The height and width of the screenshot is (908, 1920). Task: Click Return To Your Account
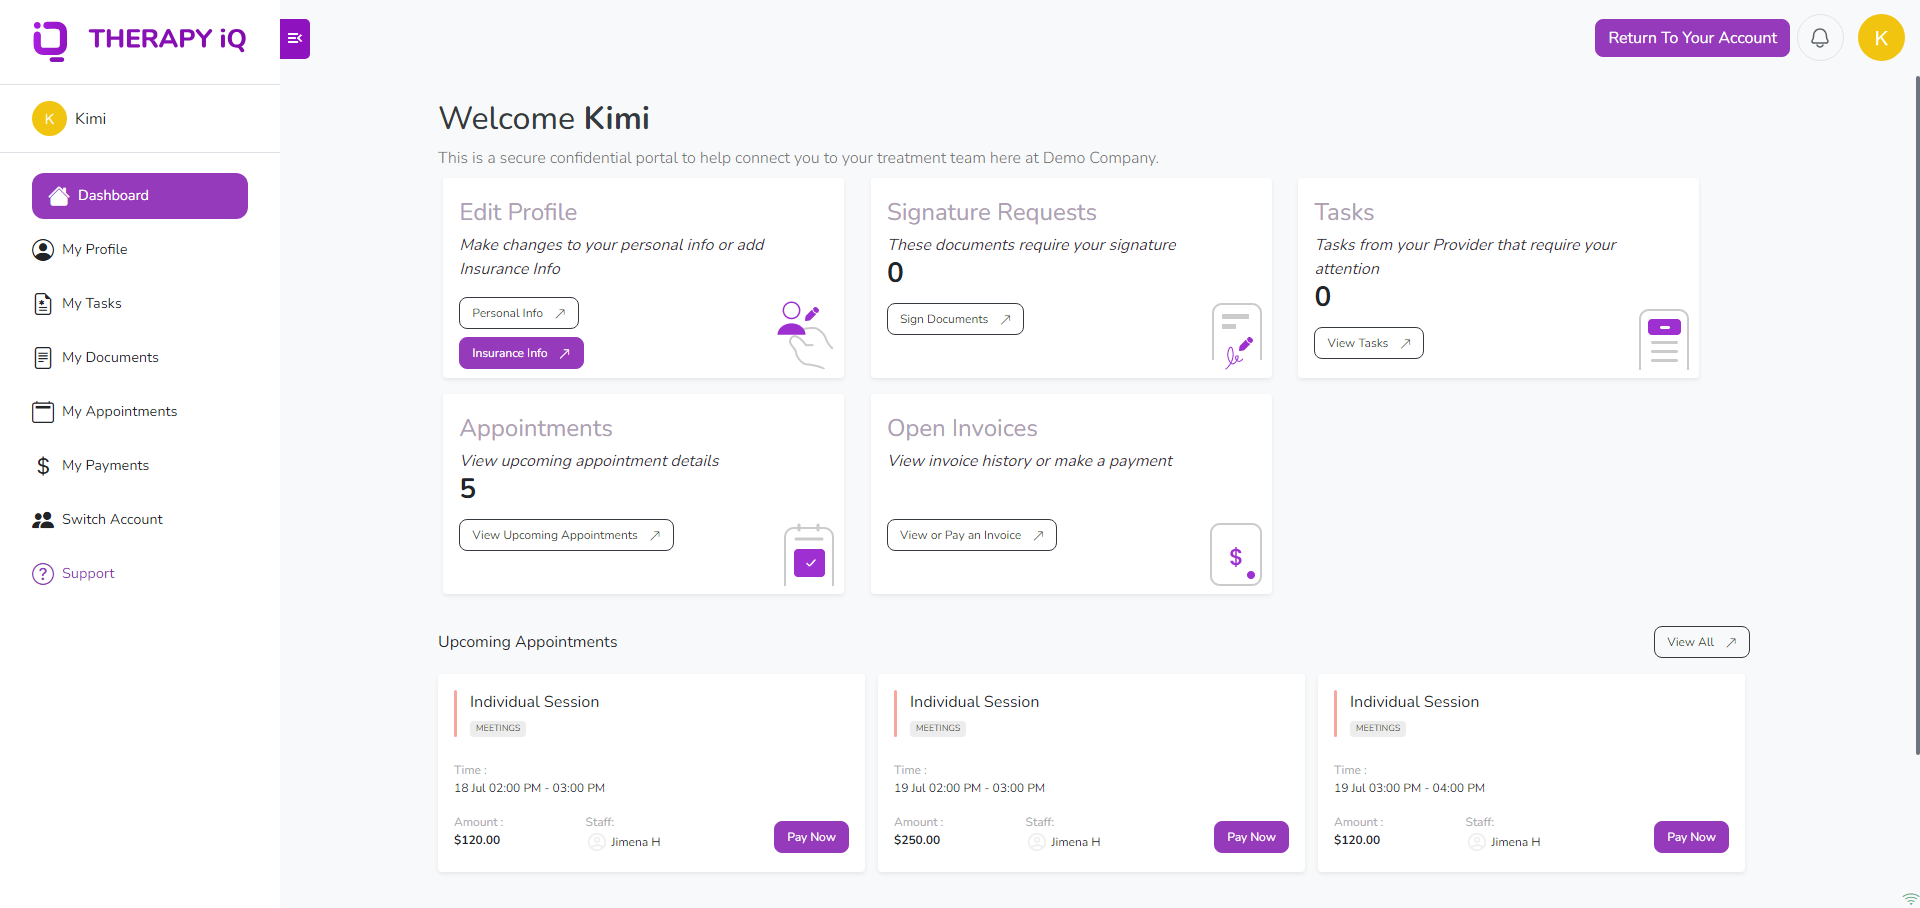(x=1692, y=37)
